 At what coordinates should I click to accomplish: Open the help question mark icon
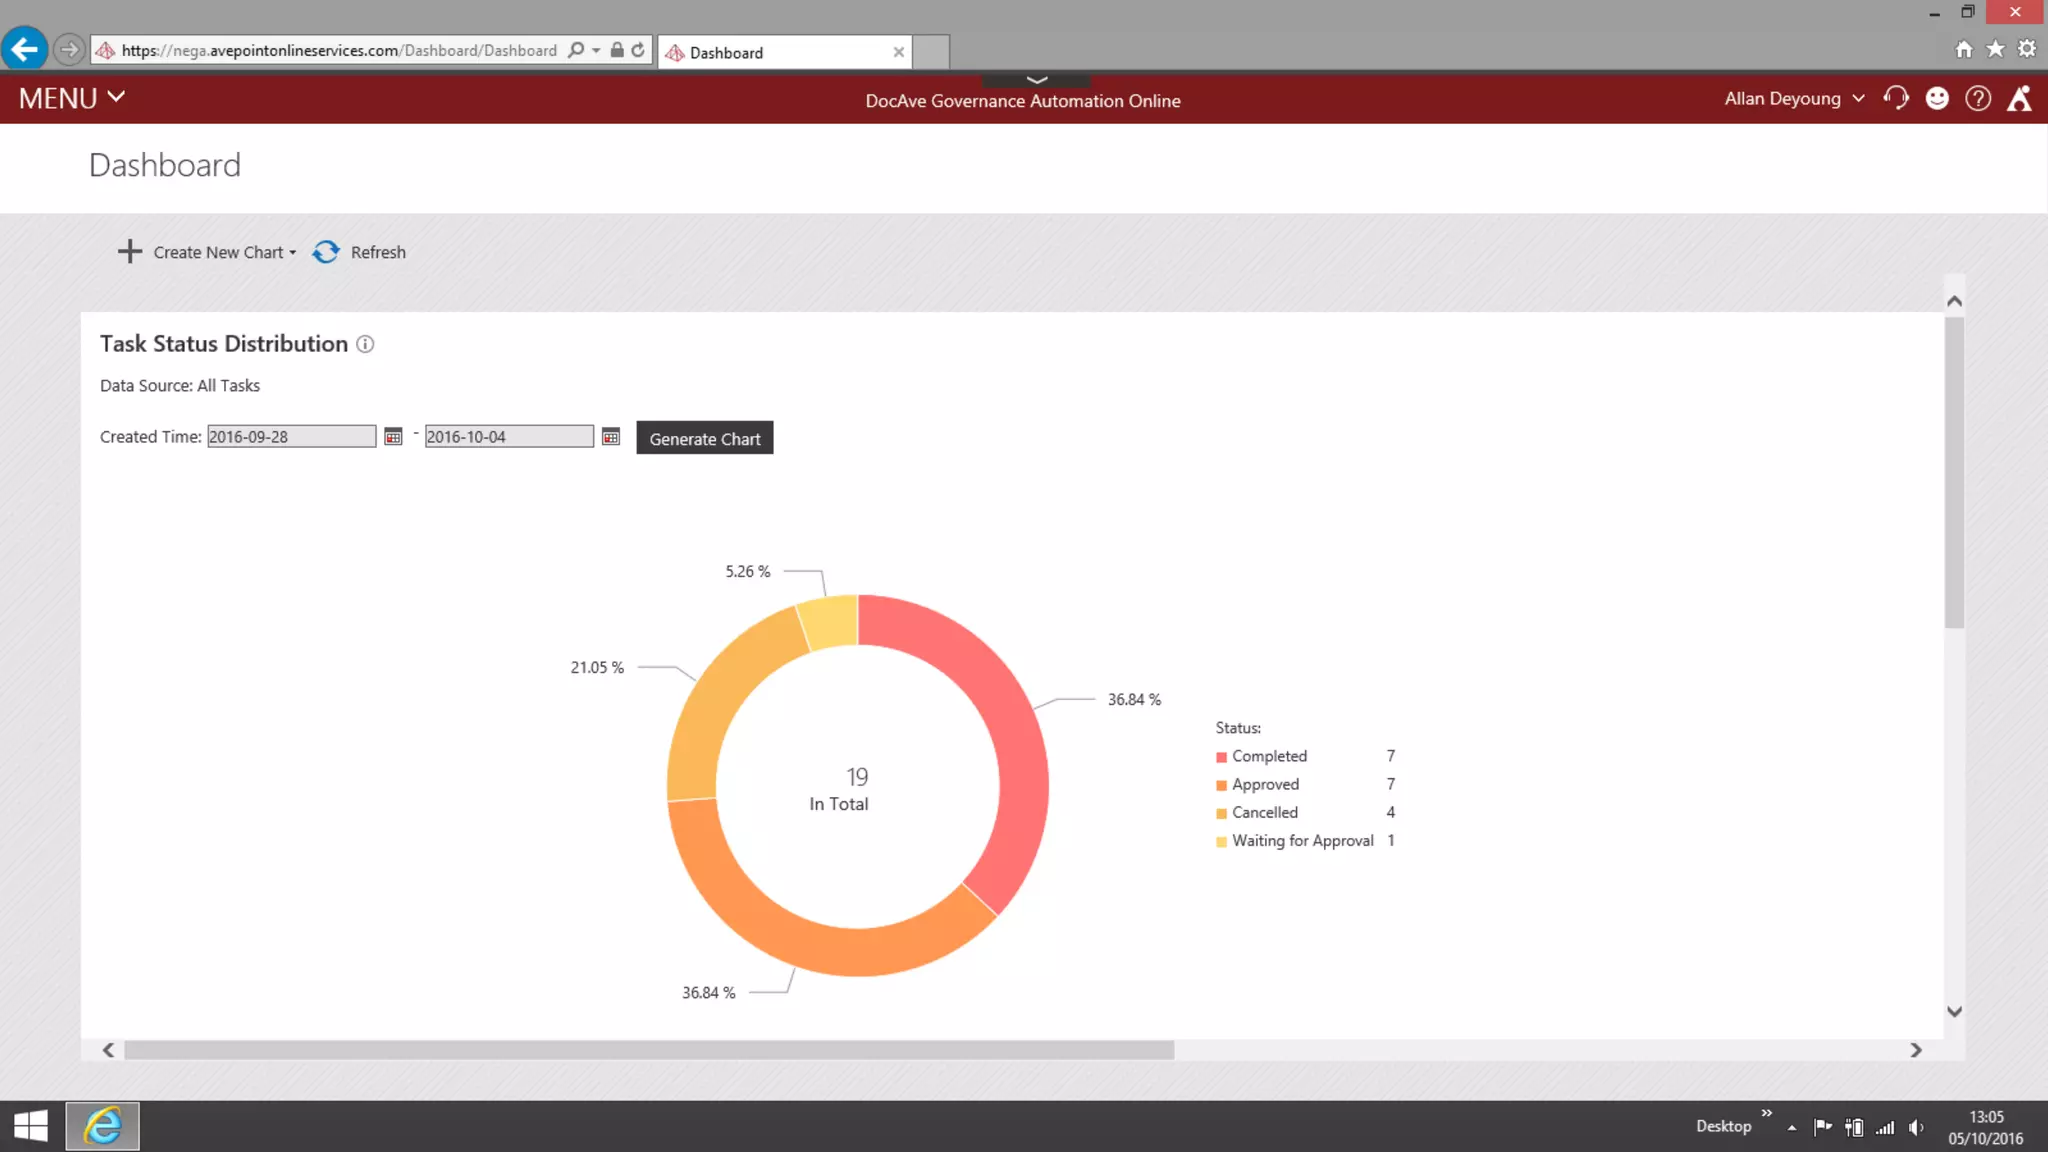[1978, 98]
